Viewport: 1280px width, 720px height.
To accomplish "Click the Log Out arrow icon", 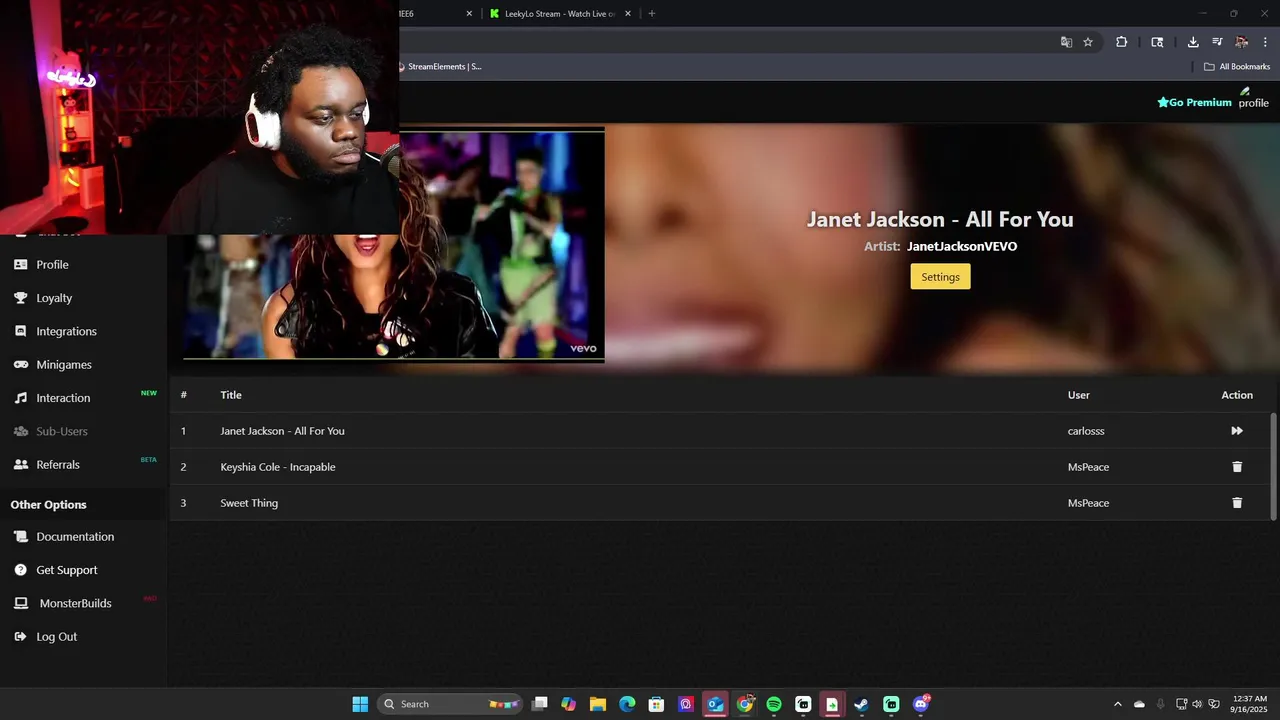I will [x=20, y=637].
